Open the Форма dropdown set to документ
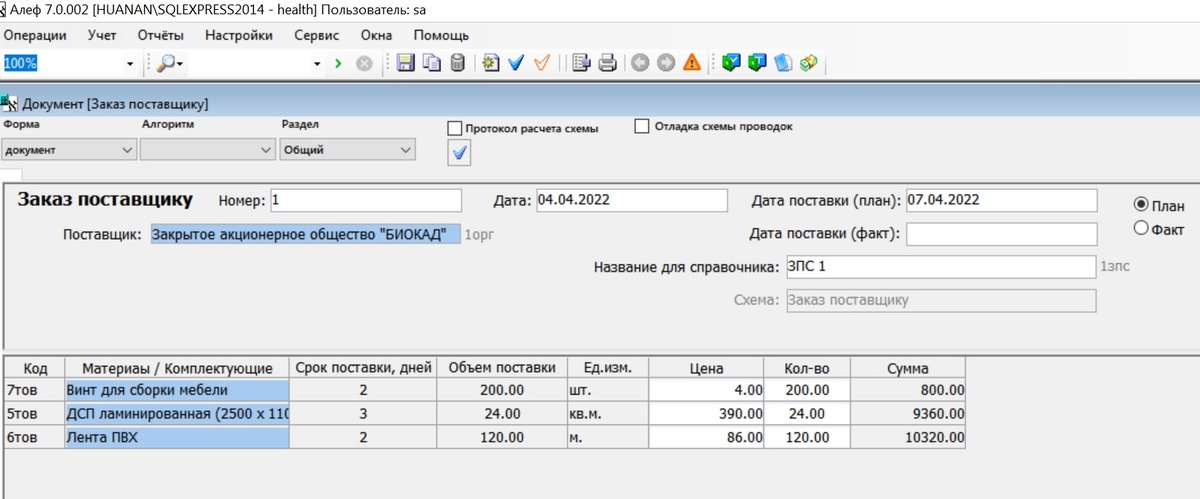Screen dimensions: 1200x499 click(x=68, y=150)
